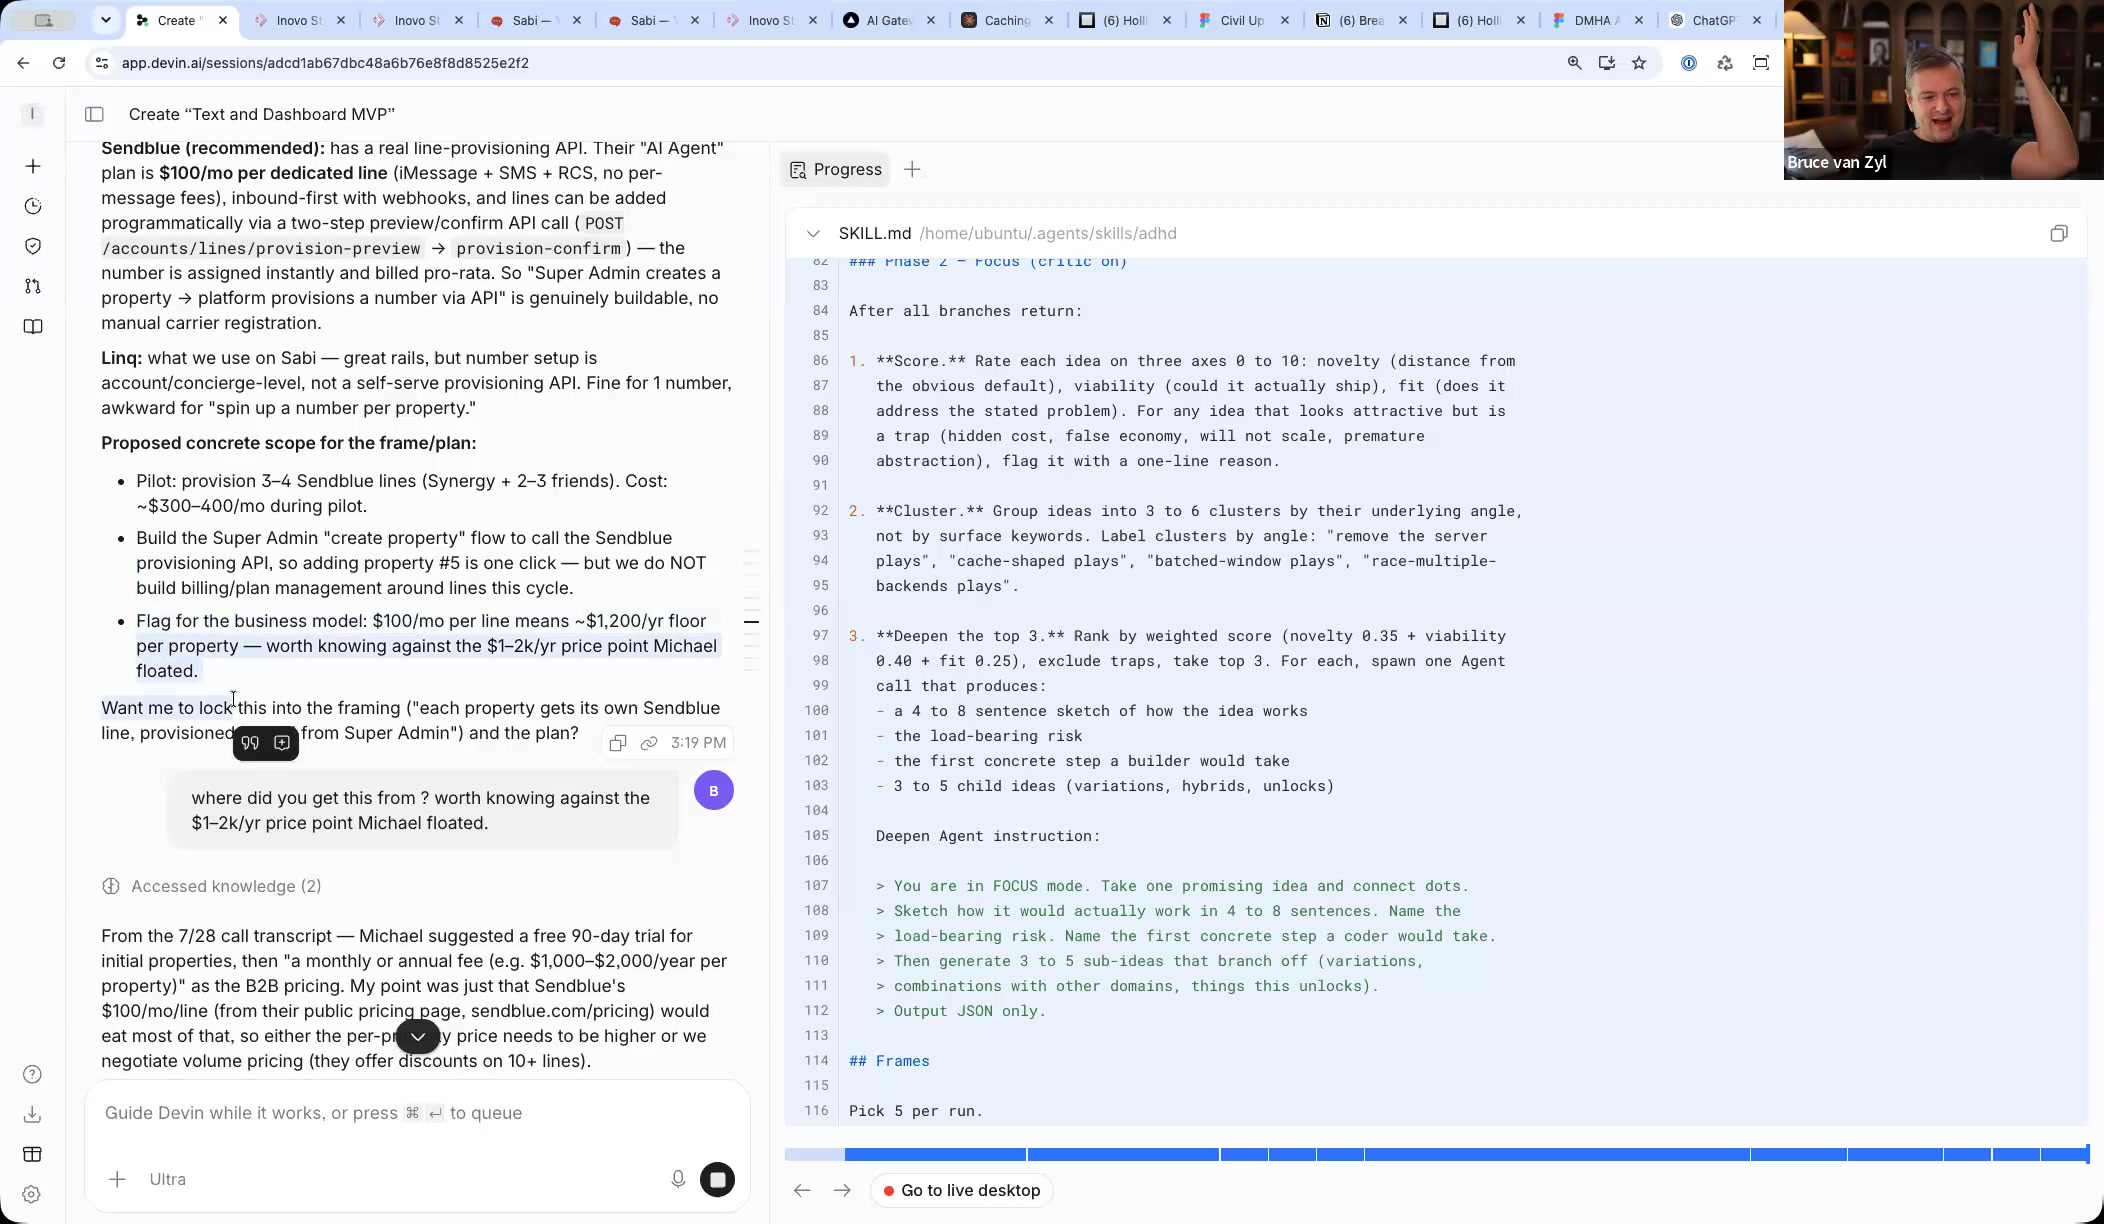2104x1224 pixels.
Task: Start a new session with the plus icon in the left sidebar
Action: point(33,166)
